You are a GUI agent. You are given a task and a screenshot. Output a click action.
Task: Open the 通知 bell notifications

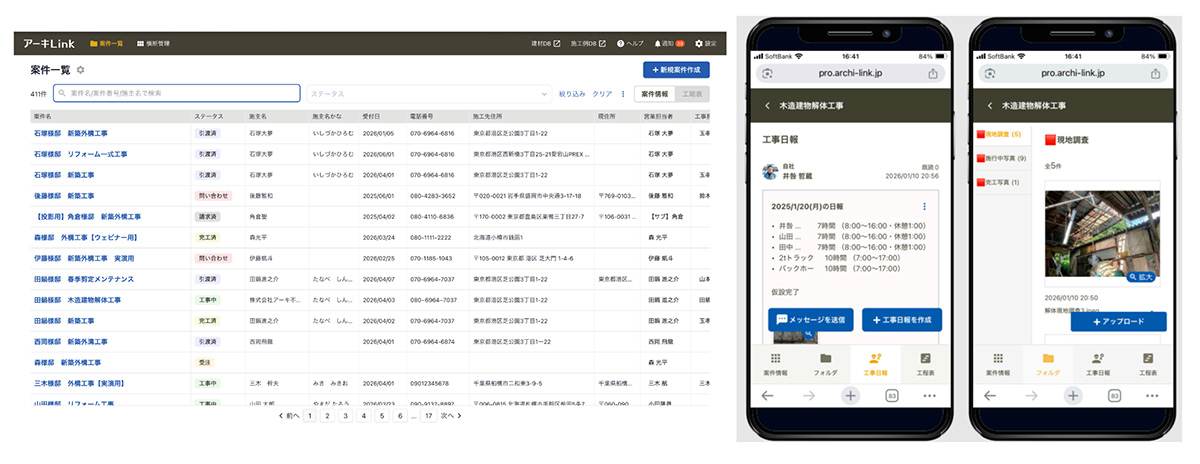(669, 44)
